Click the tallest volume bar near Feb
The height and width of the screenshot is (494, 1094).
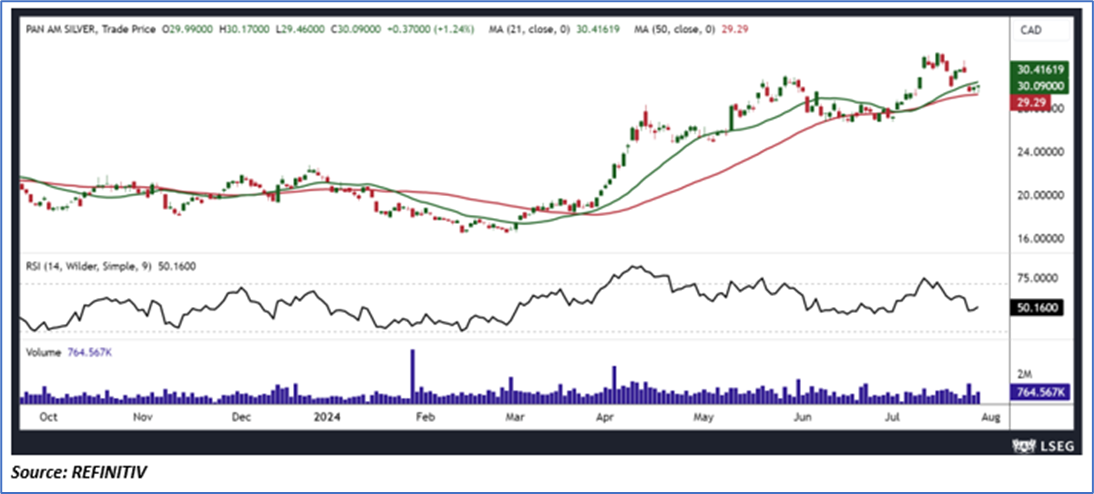pyautogui.click(x=412, y=376)
